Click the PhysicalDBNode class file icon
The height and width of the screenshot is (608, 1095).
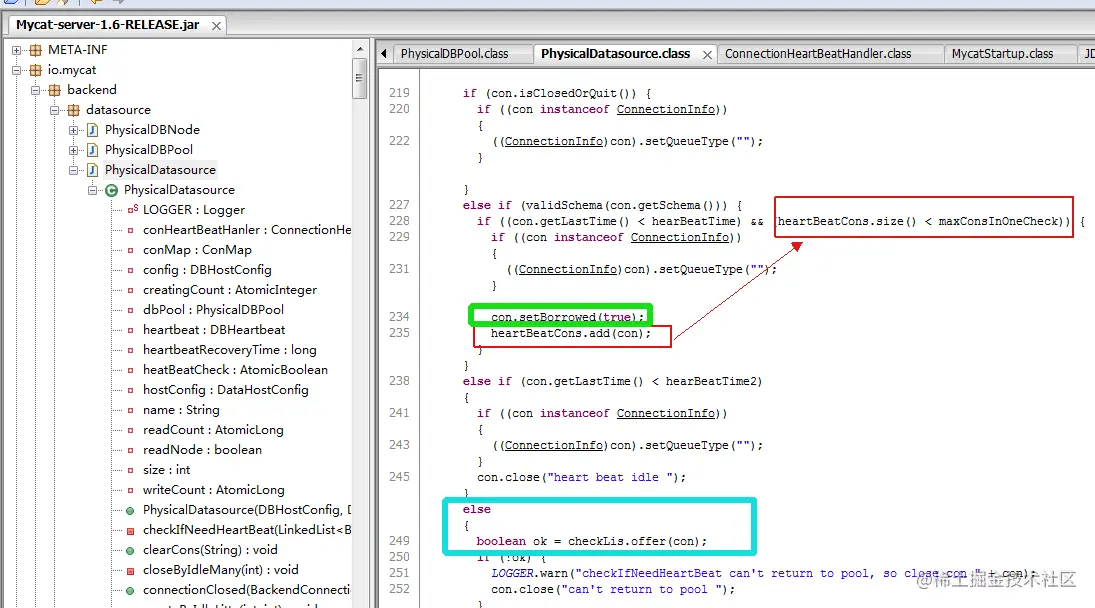[92, 131]
